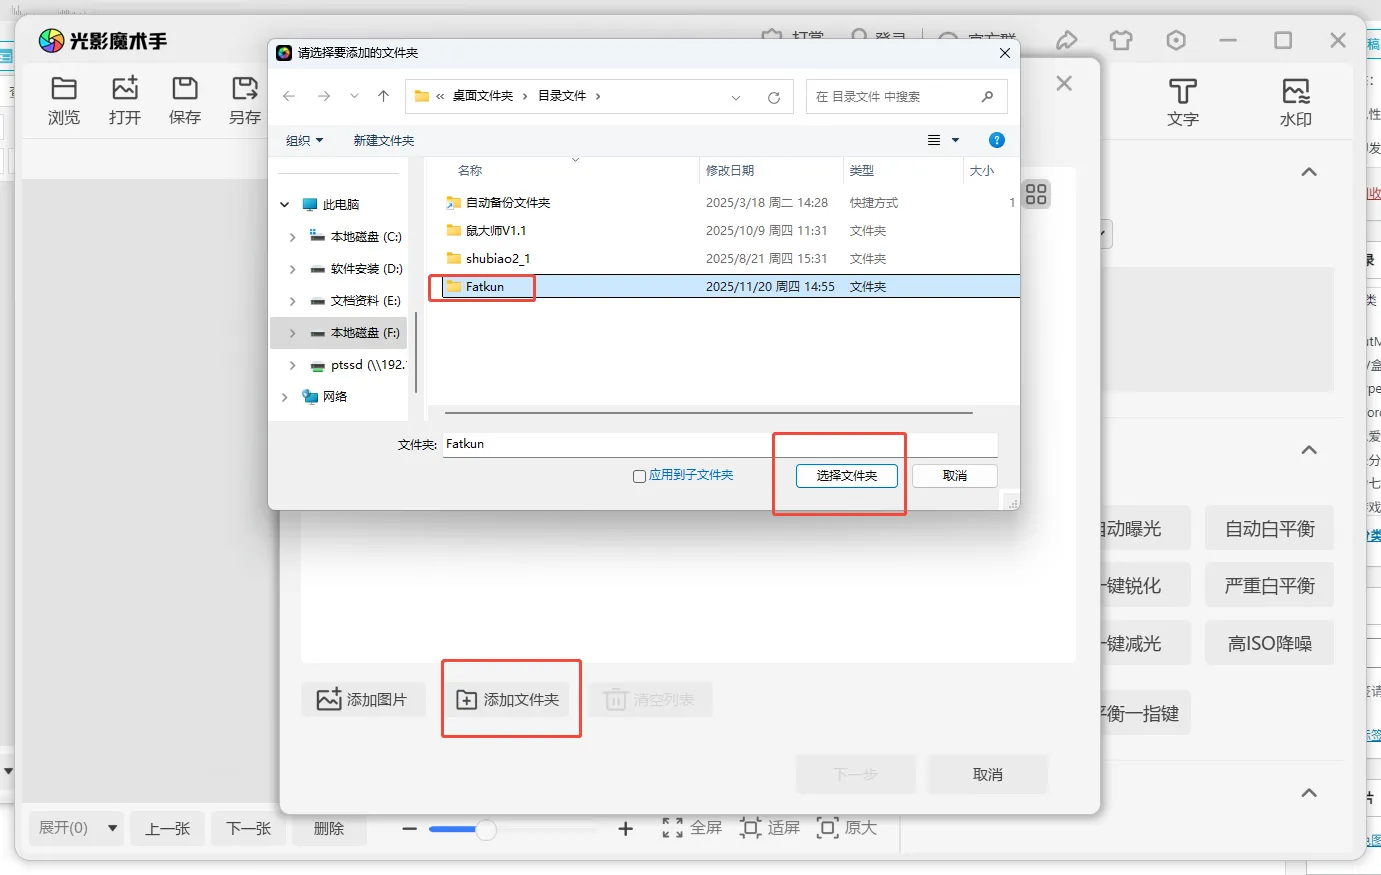1381x875 pixels.
Task: Click the share arrow icon in title bar
Action: point(1067,40)
